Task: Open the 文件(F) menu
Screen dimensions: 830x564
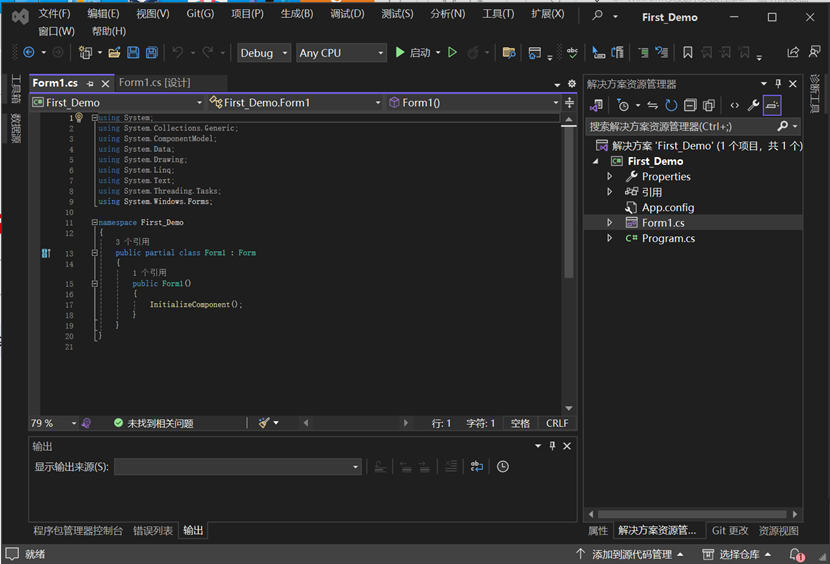Action: coord(54,14)
